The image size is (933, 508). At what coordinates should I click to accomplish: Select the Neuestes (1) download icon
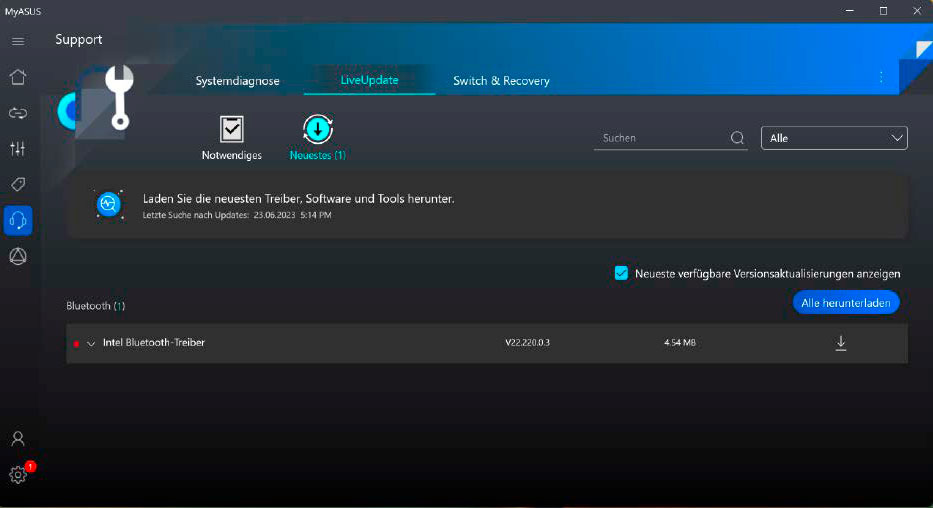click(x=318, y=129)
